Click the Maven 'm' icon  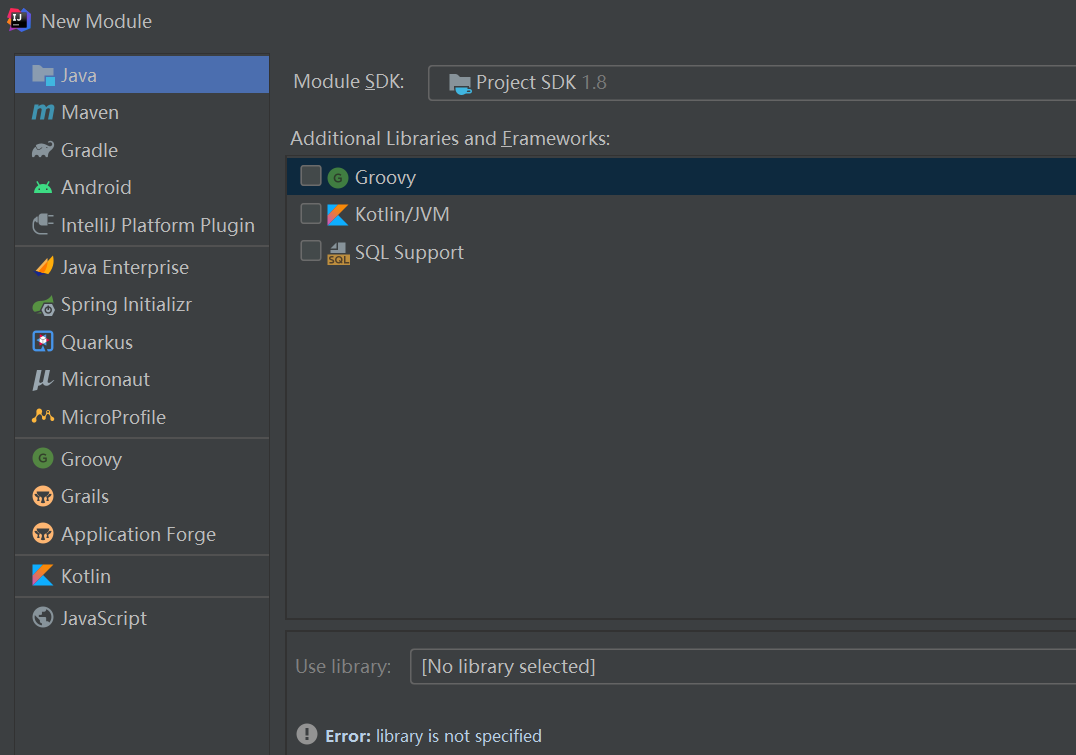(43, 112)
